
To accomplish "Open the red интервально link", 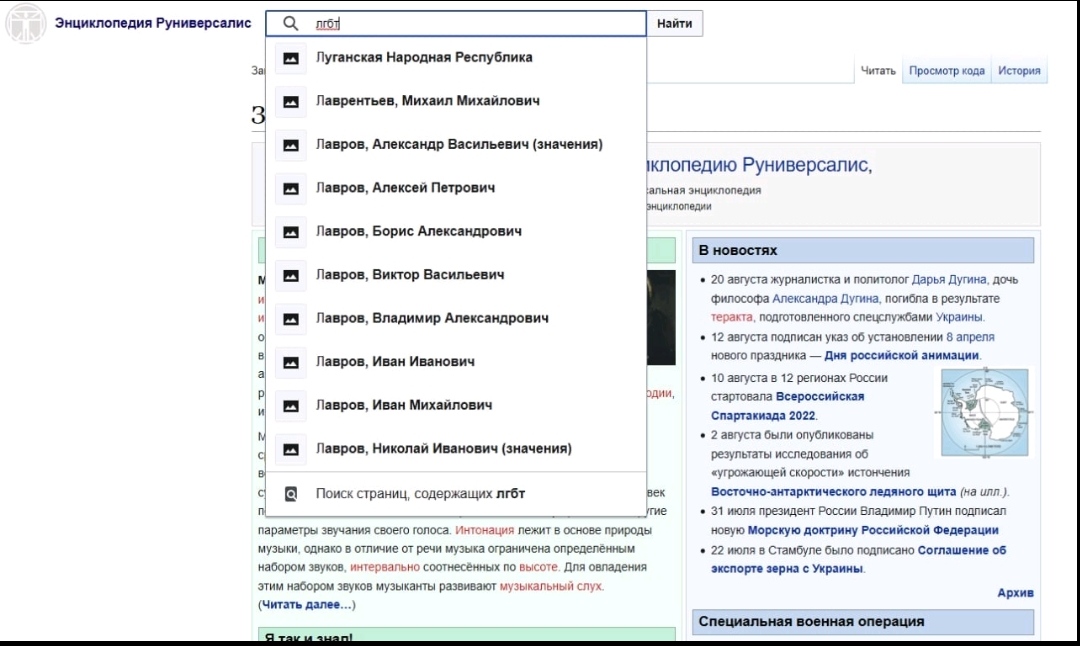I will (384, 567).
